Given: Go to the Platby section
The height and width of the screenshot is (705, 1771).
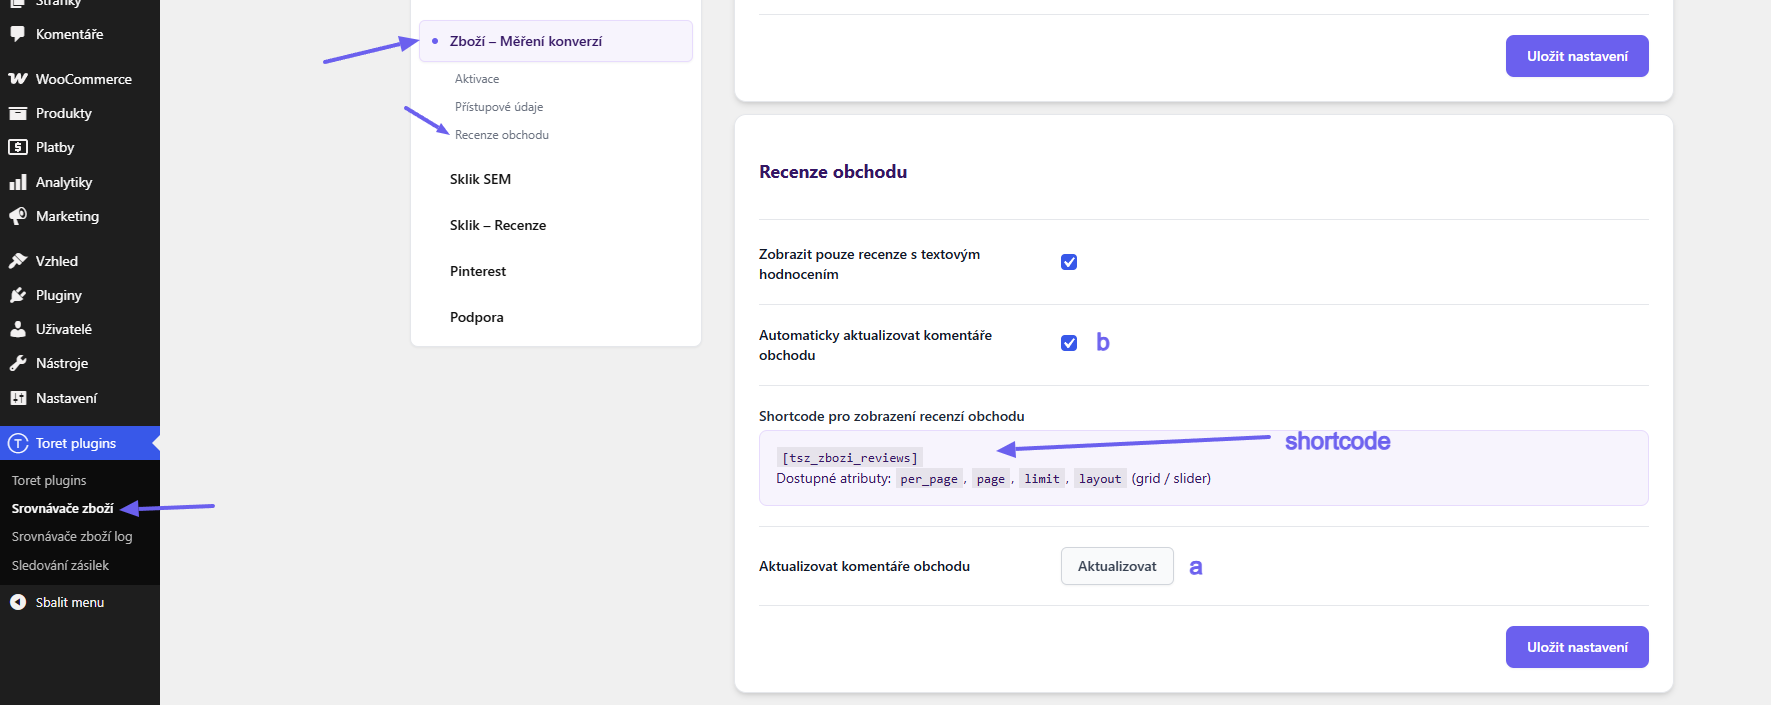Looking at the screenshot, I should coord(55,147).
